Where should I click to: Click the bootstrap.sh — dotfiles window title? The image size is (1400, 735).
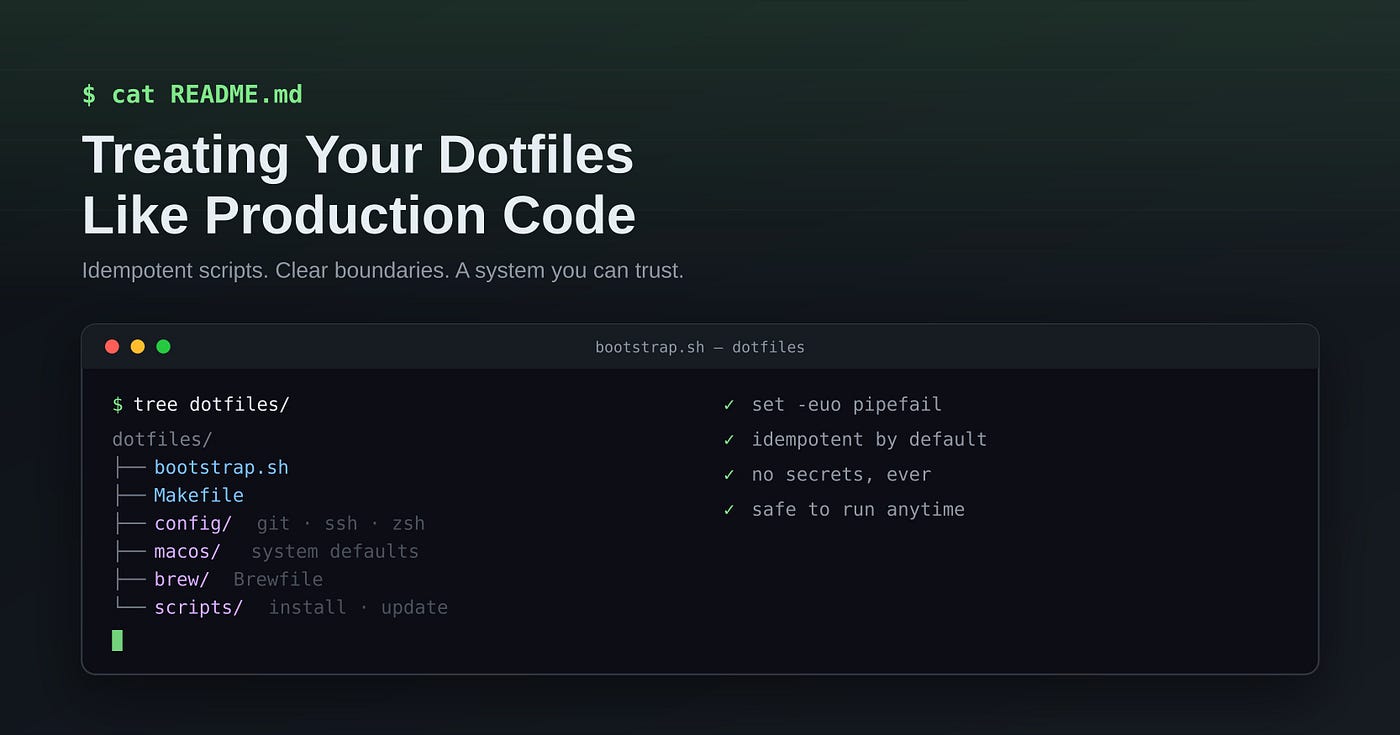(x=700, y=348)
